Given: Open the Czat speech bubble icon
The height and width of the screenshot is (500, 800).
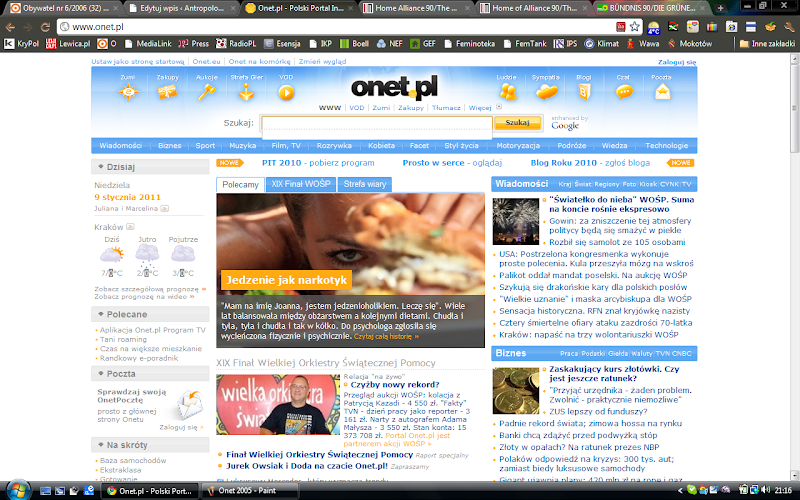Looking at the screenshot, I should 623,92.
